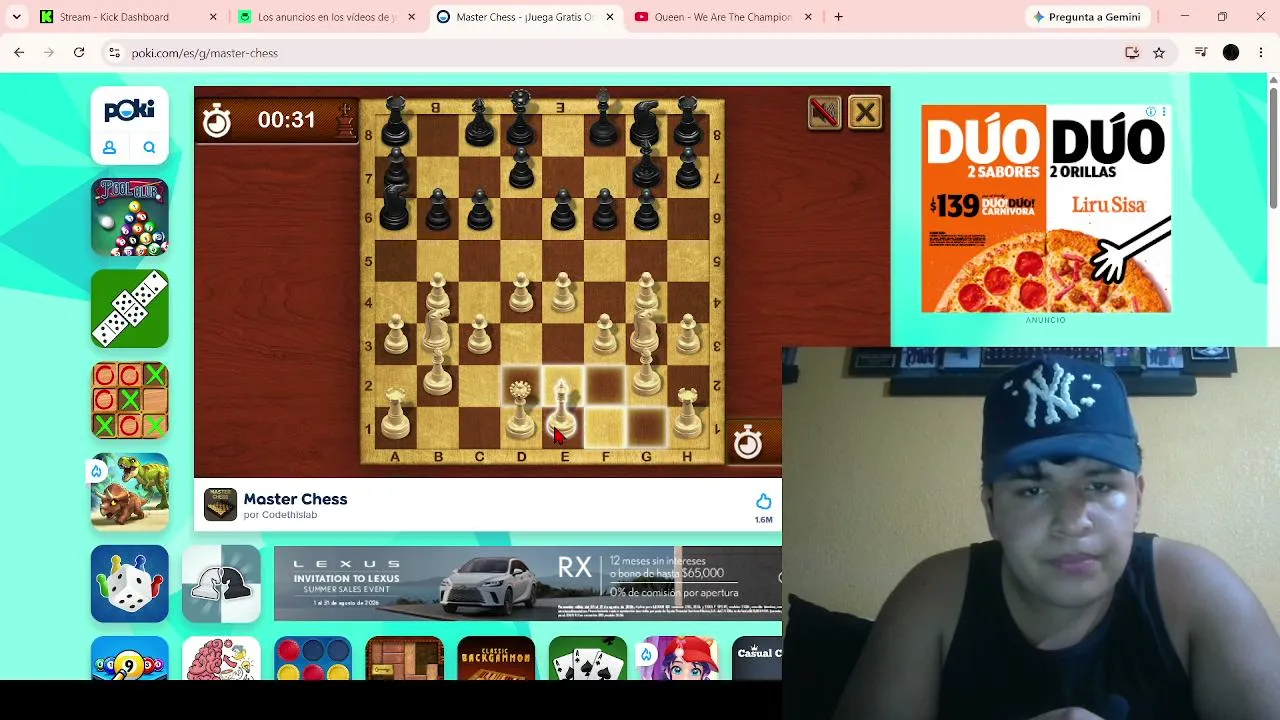Expand the tab search dropdown
Screen dimensions: 1280x720
click(16, 17)
